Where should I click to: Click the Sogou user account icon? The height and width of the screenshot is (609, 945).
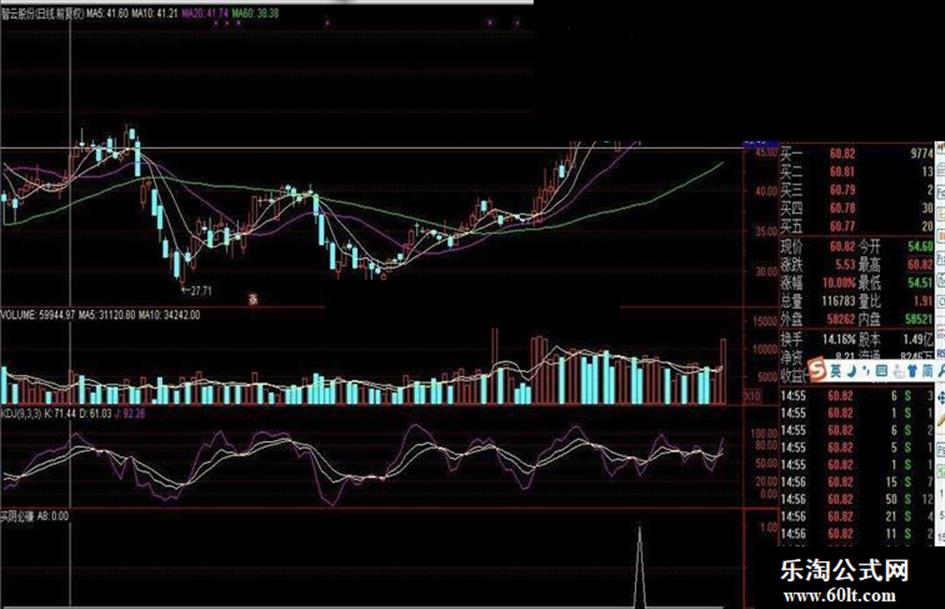[x=897, y=371]
